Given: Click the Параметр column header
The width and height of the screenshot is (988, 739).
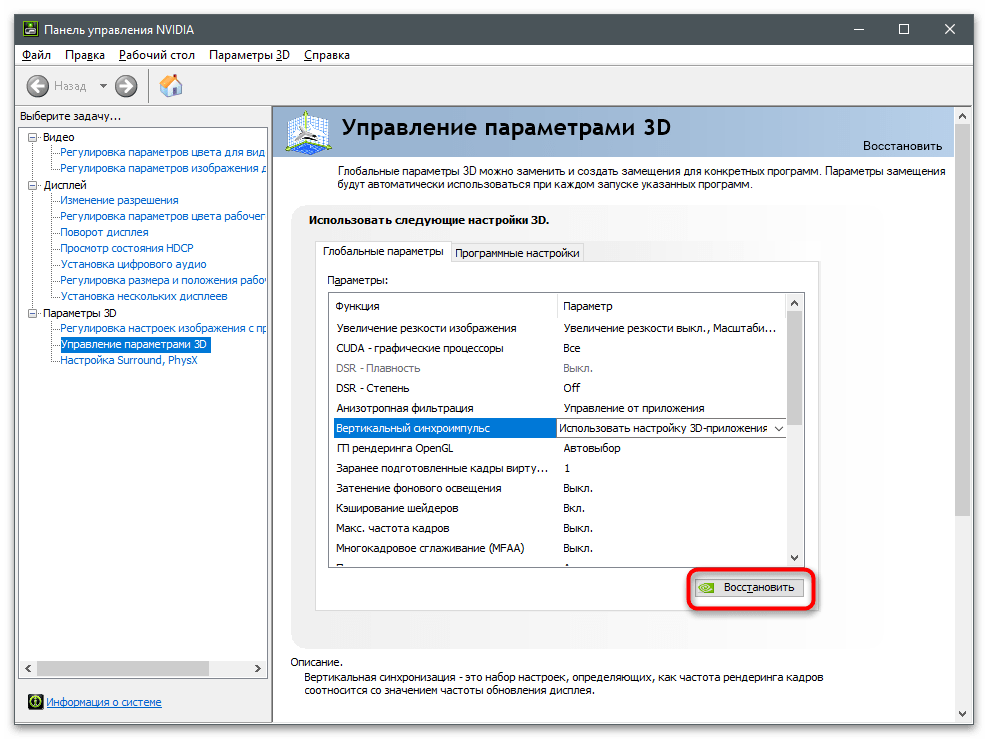Looking at the screenshot, I should click(x=672, y=306).
